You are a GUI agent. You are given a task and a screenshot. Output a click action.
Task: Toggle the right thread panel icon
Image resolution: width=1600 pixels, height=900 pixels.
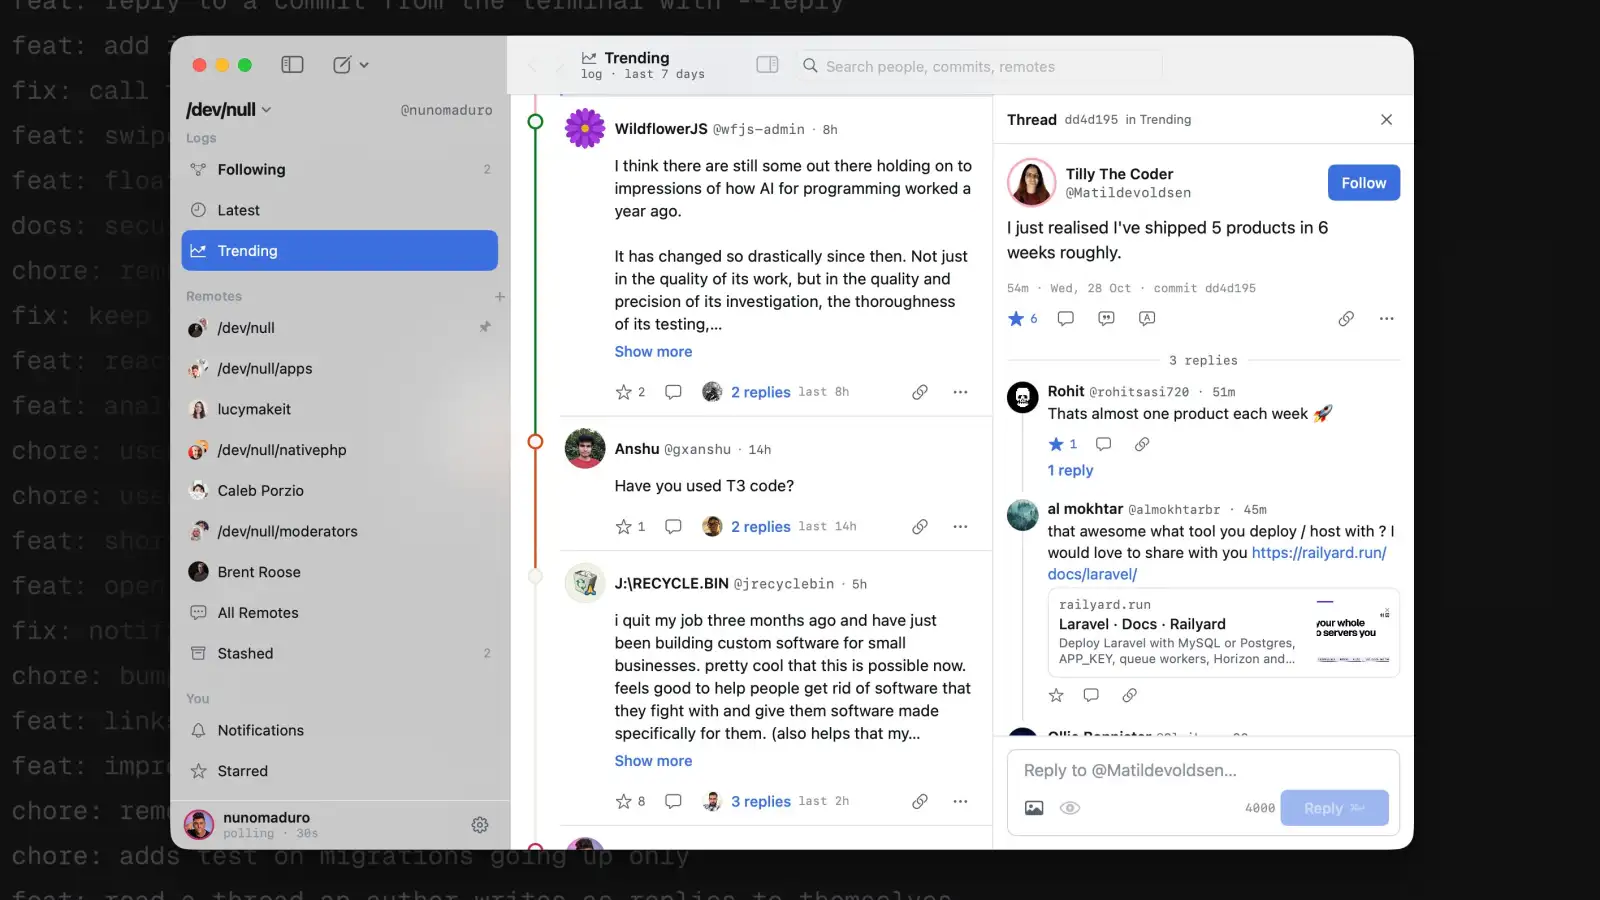[x=767, y=65]
